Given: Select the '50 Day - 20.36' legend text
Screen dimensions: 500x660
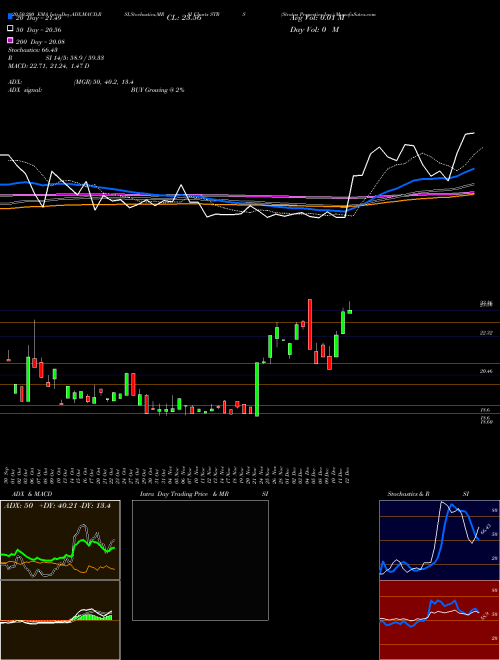Looking at the screenshot, I should (x=39, y=30).
